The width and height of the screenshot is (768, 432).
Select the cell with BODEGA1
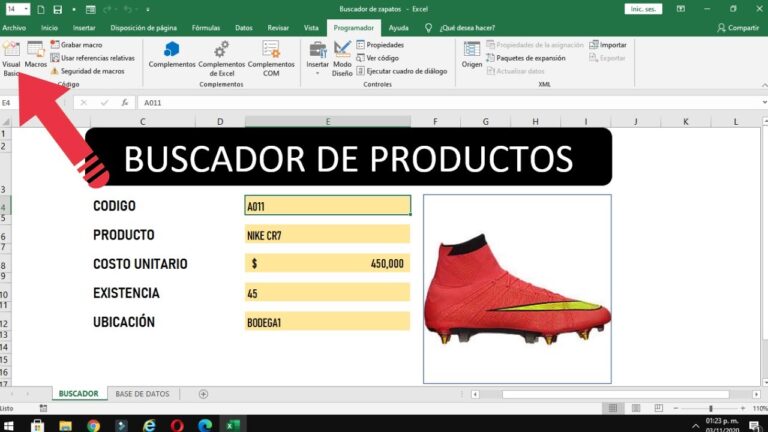pyautogui.click(x=327, y=321)
